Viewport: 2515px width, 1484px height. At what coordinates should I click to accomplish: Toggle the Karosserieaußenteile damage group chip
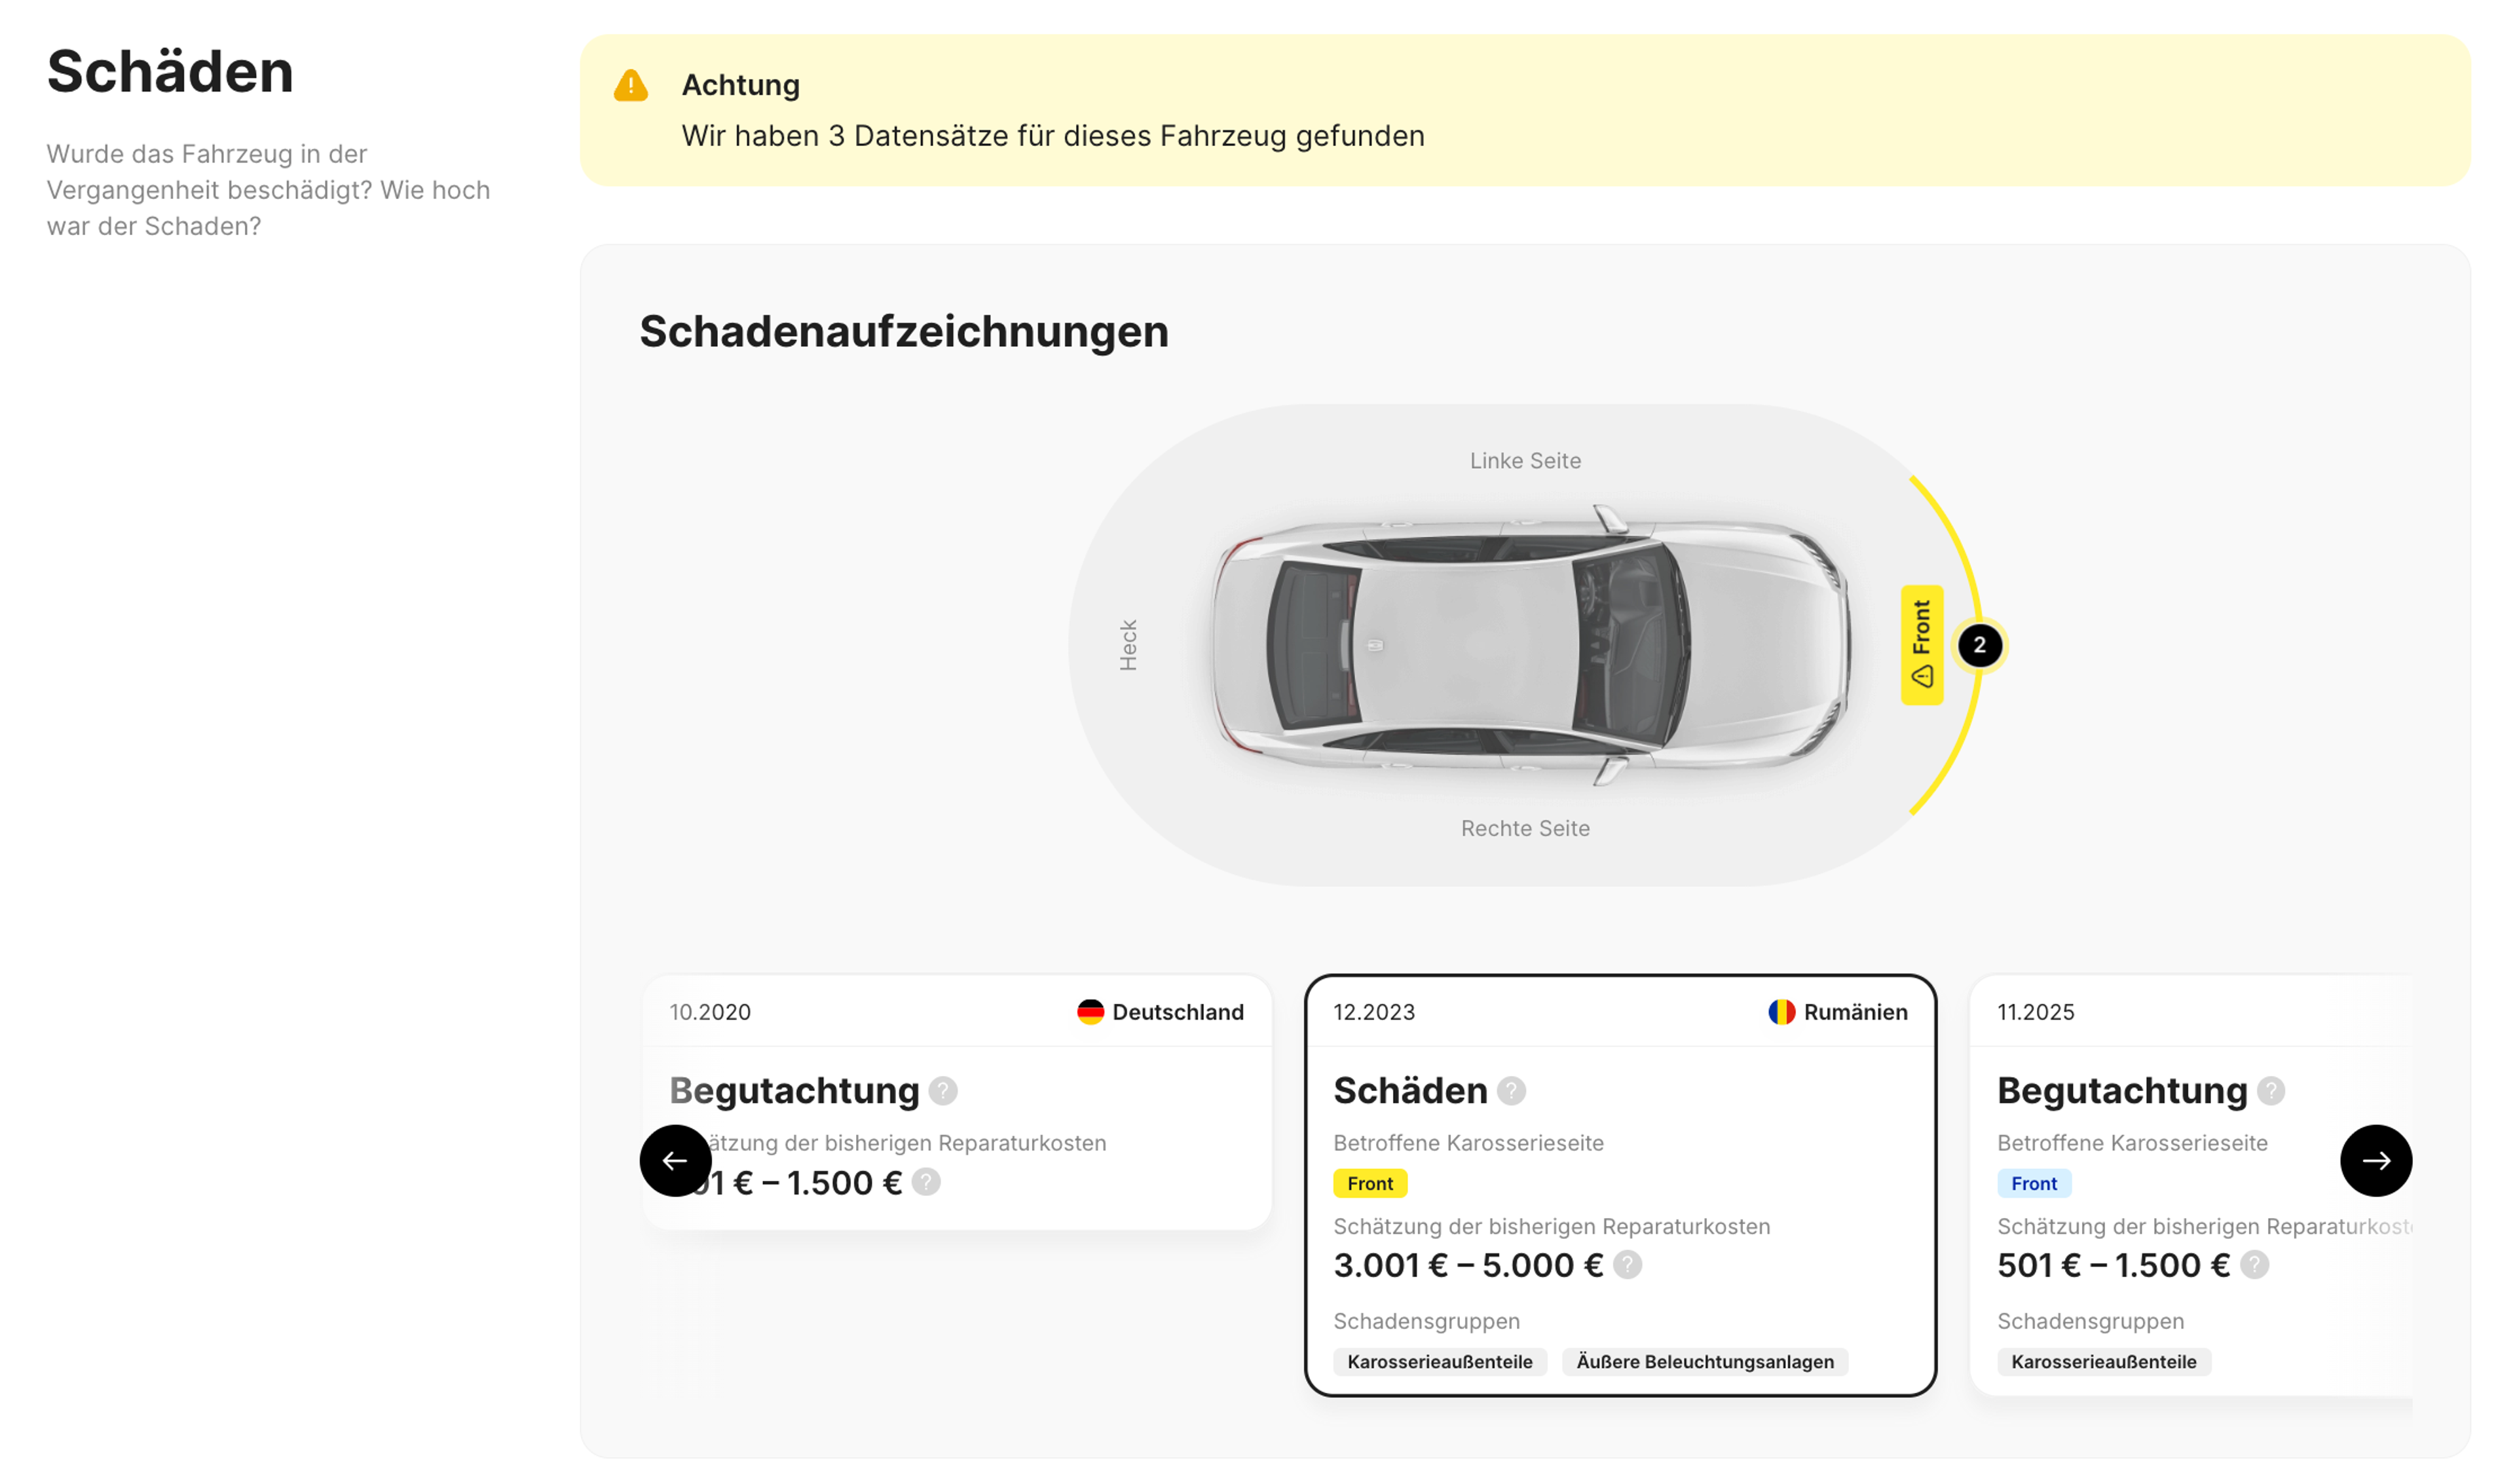pyautogui.click(x=1439, y=1362)
